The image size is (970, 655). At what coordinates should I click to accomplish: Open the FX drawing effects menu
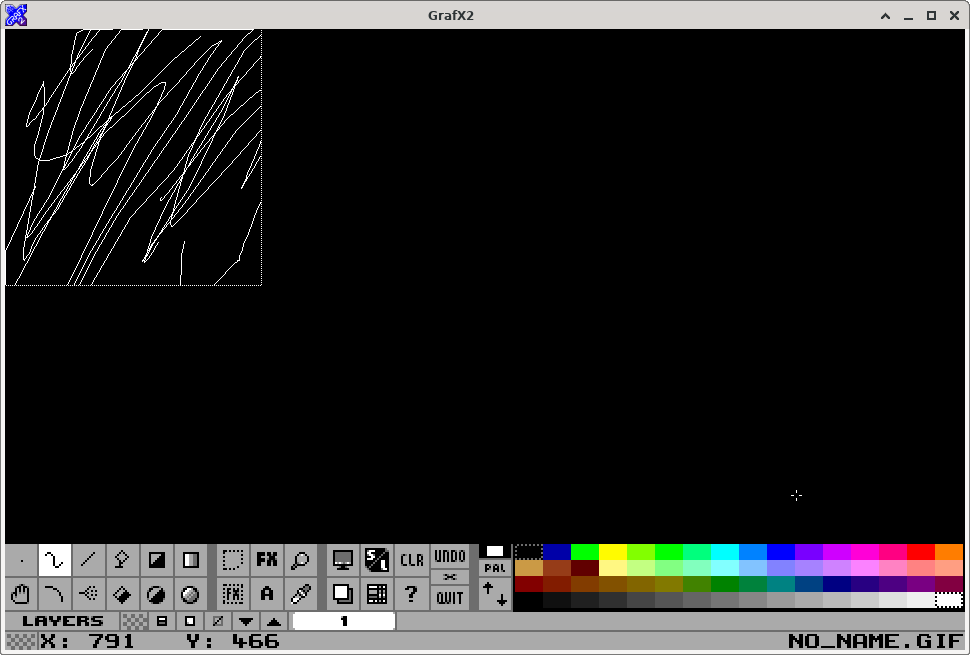pyautogui.click(x=267, y=560)
